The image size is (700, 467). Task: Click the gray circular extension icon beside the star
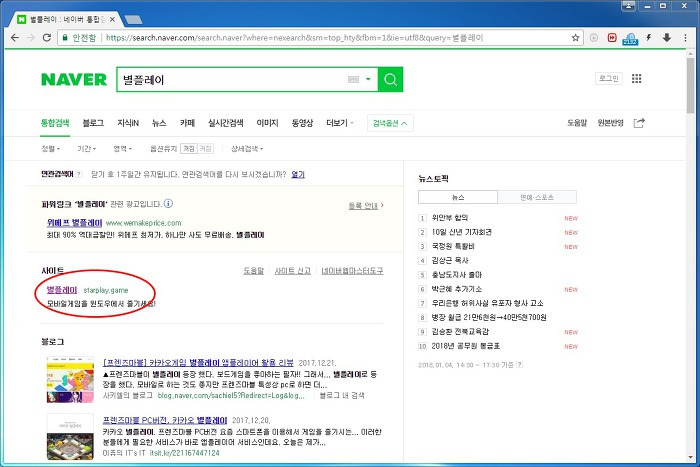point(594,38)
